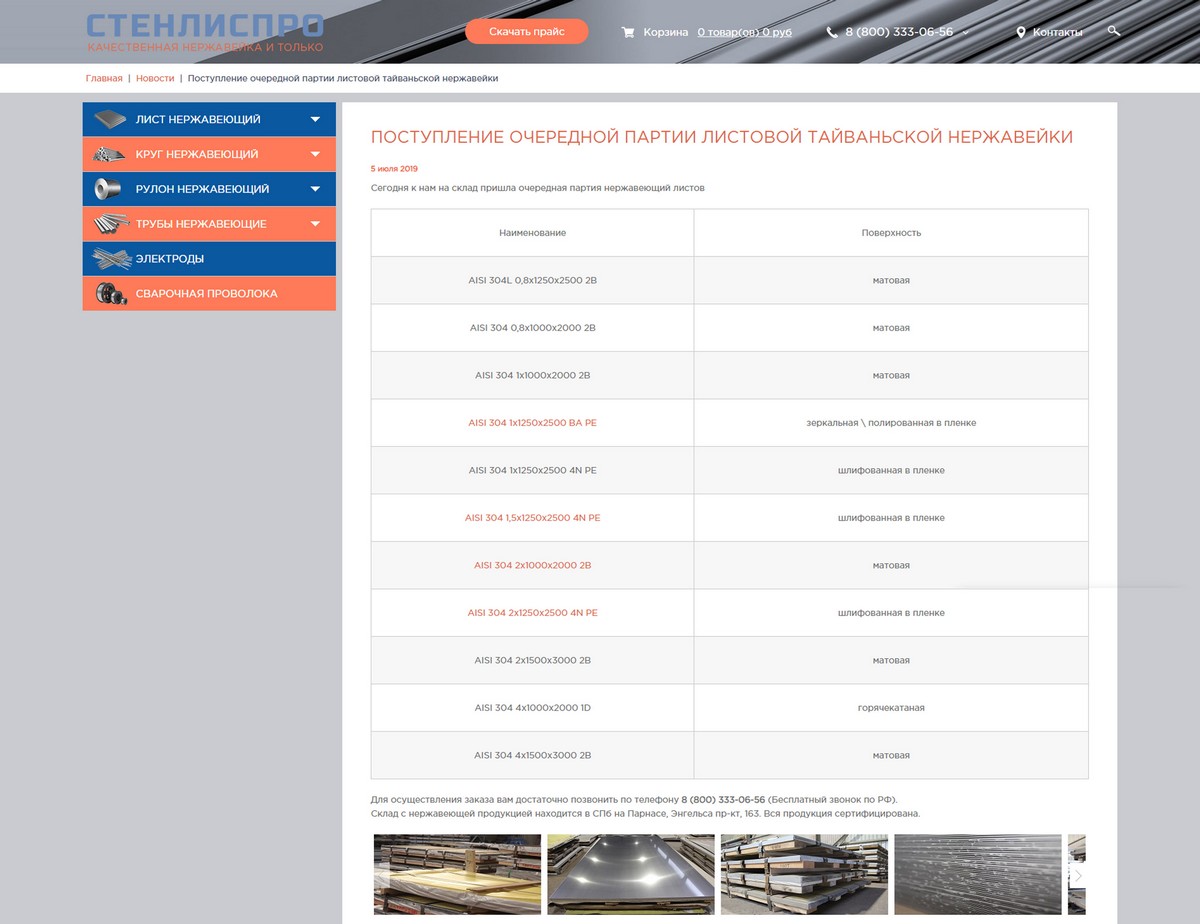The width and height of the screenshot is (1200, 924).
Task: Click the article heading about тайваньской нержавейки
Action: (x=722, y=137)
